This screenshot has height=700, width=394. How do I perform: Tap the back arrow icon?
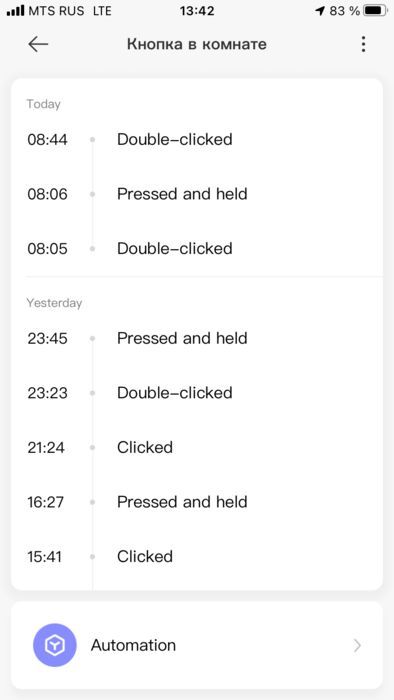[38, 44]
